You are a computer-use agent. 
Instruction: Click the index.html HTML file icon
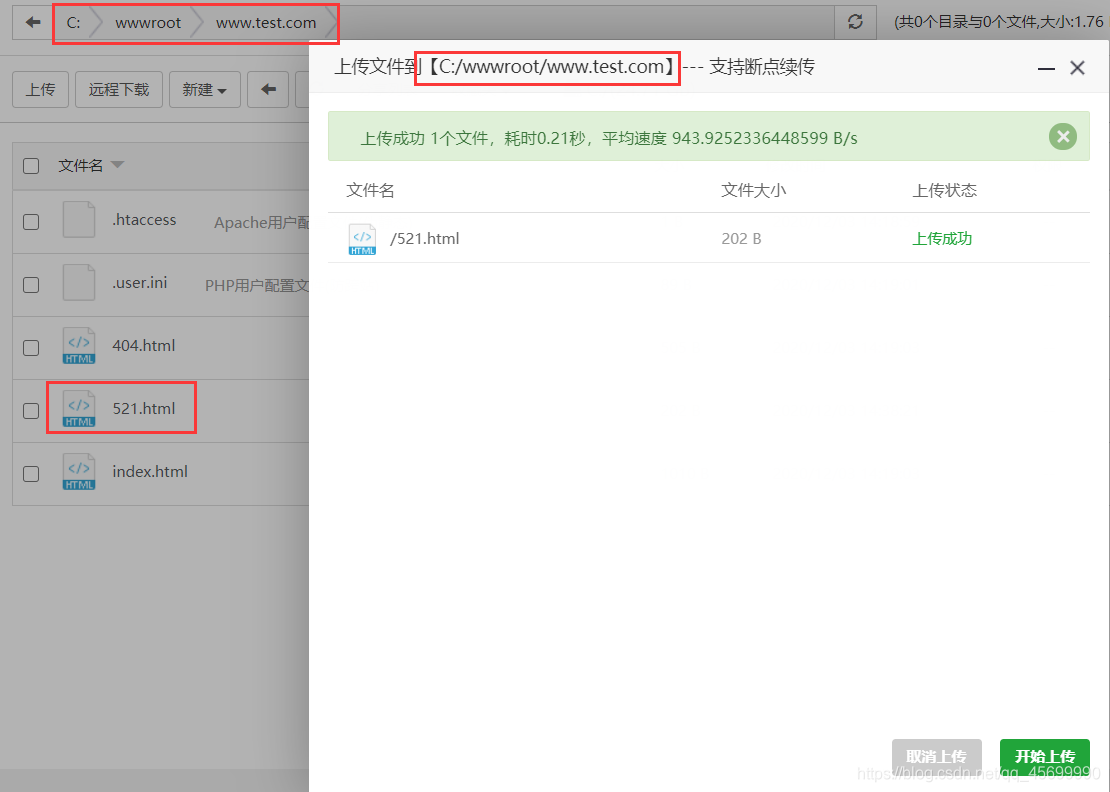pos(79,471)
